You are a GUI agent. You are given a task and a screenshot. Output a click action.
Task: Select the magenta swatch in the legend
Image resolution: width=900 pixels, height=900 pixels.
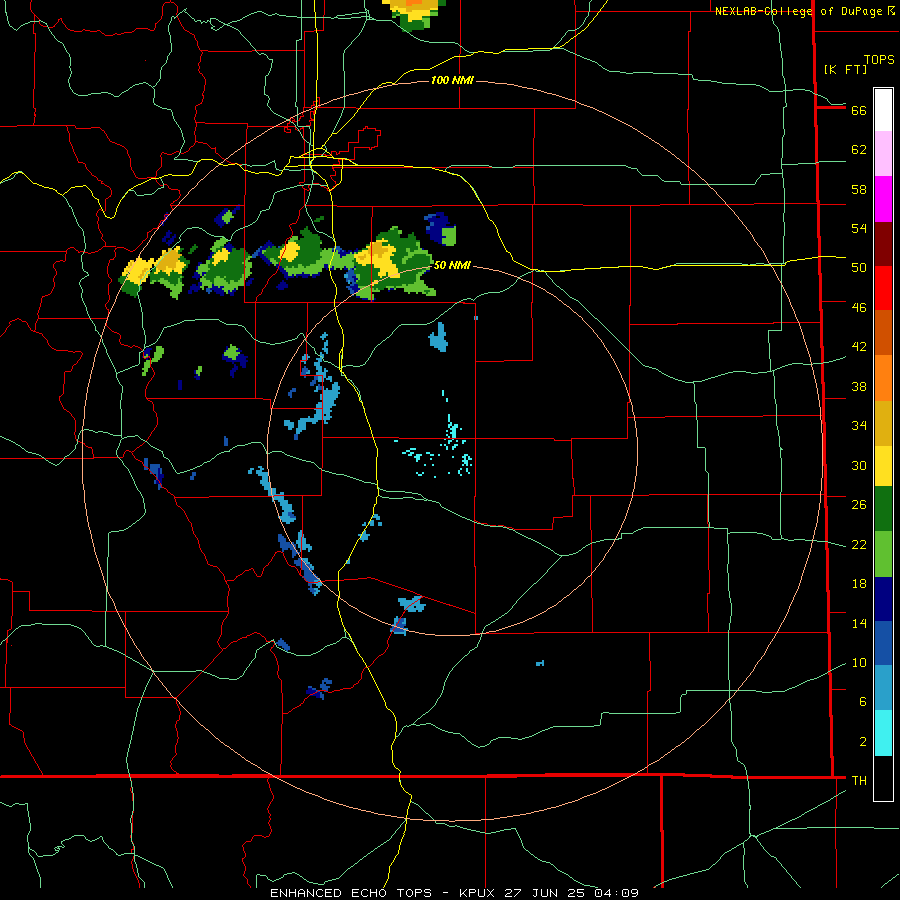click(x=883, y=199)
